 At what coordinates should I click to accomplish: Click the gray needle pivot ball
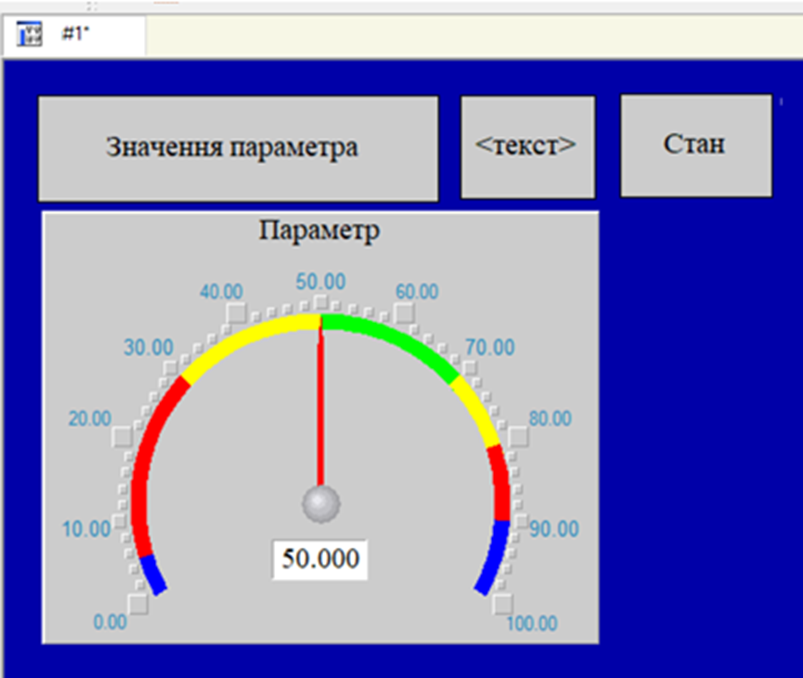(x=321, y=503)
